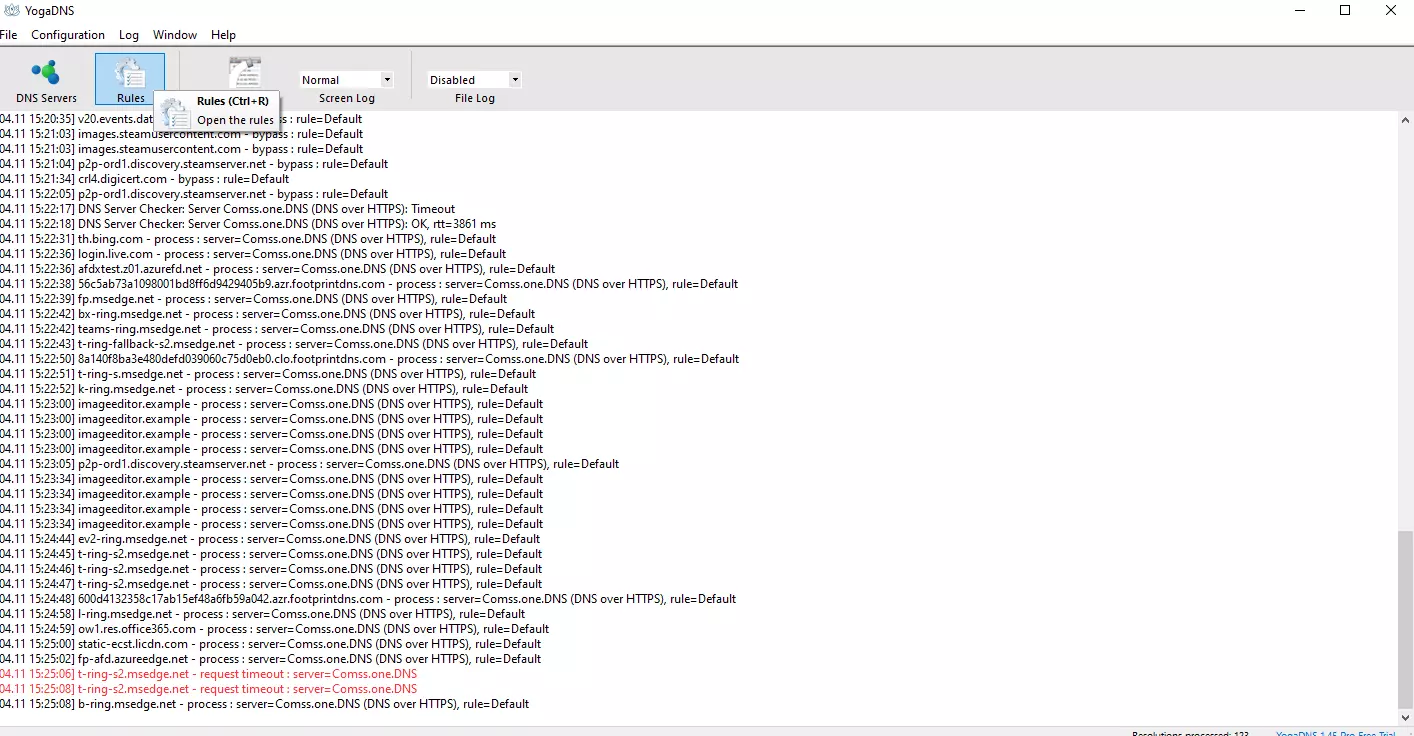Select the DNS Server Checker Timeout log line
This screenshot has width=1414, height=736.
(x=227, y=209)
